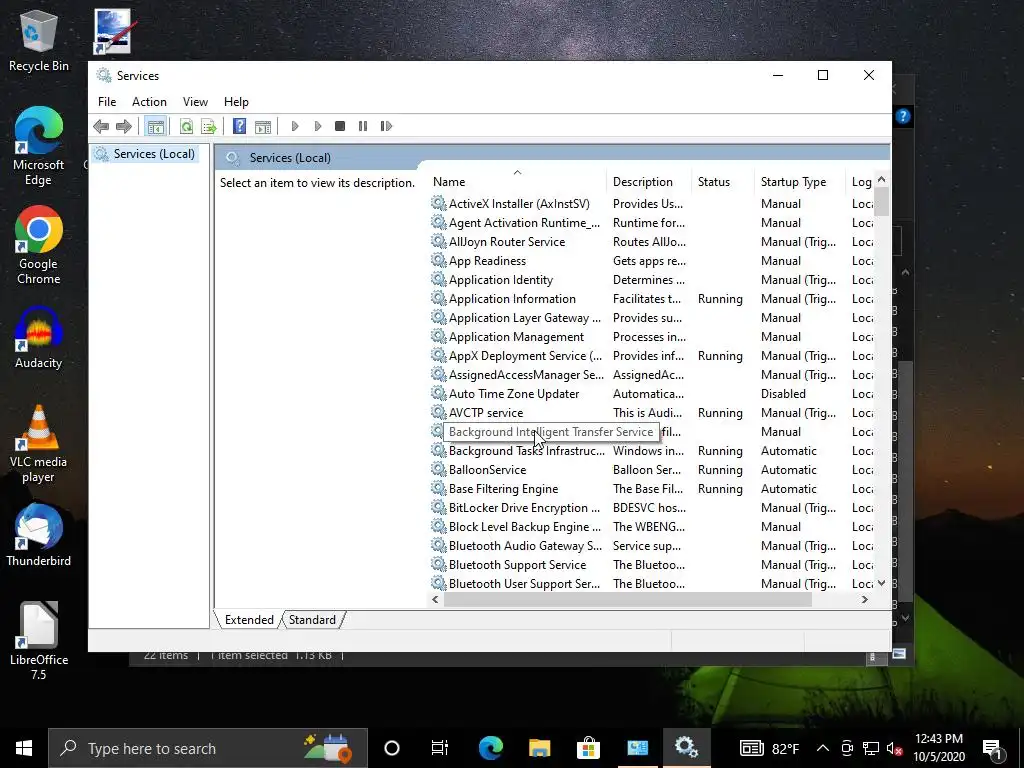Click the vertical scrollbar down arrow in services list
Viewport: 1024px width, 768px height.
click(882, 583)
